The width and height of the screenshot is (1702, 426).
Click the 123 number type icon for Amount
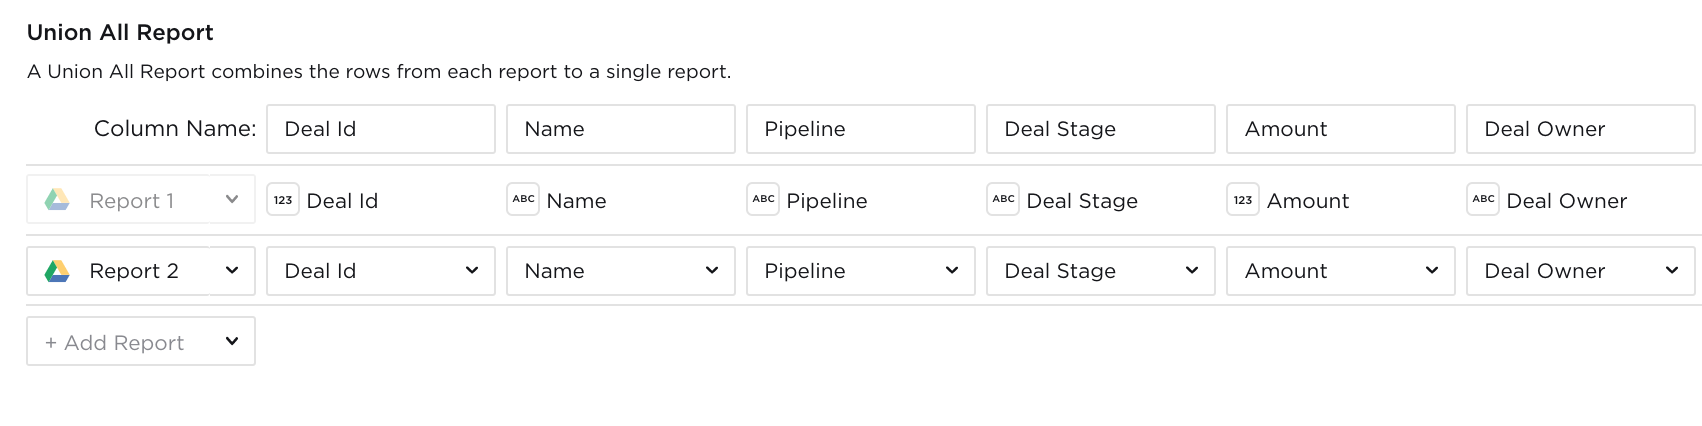click(1243, 200)
